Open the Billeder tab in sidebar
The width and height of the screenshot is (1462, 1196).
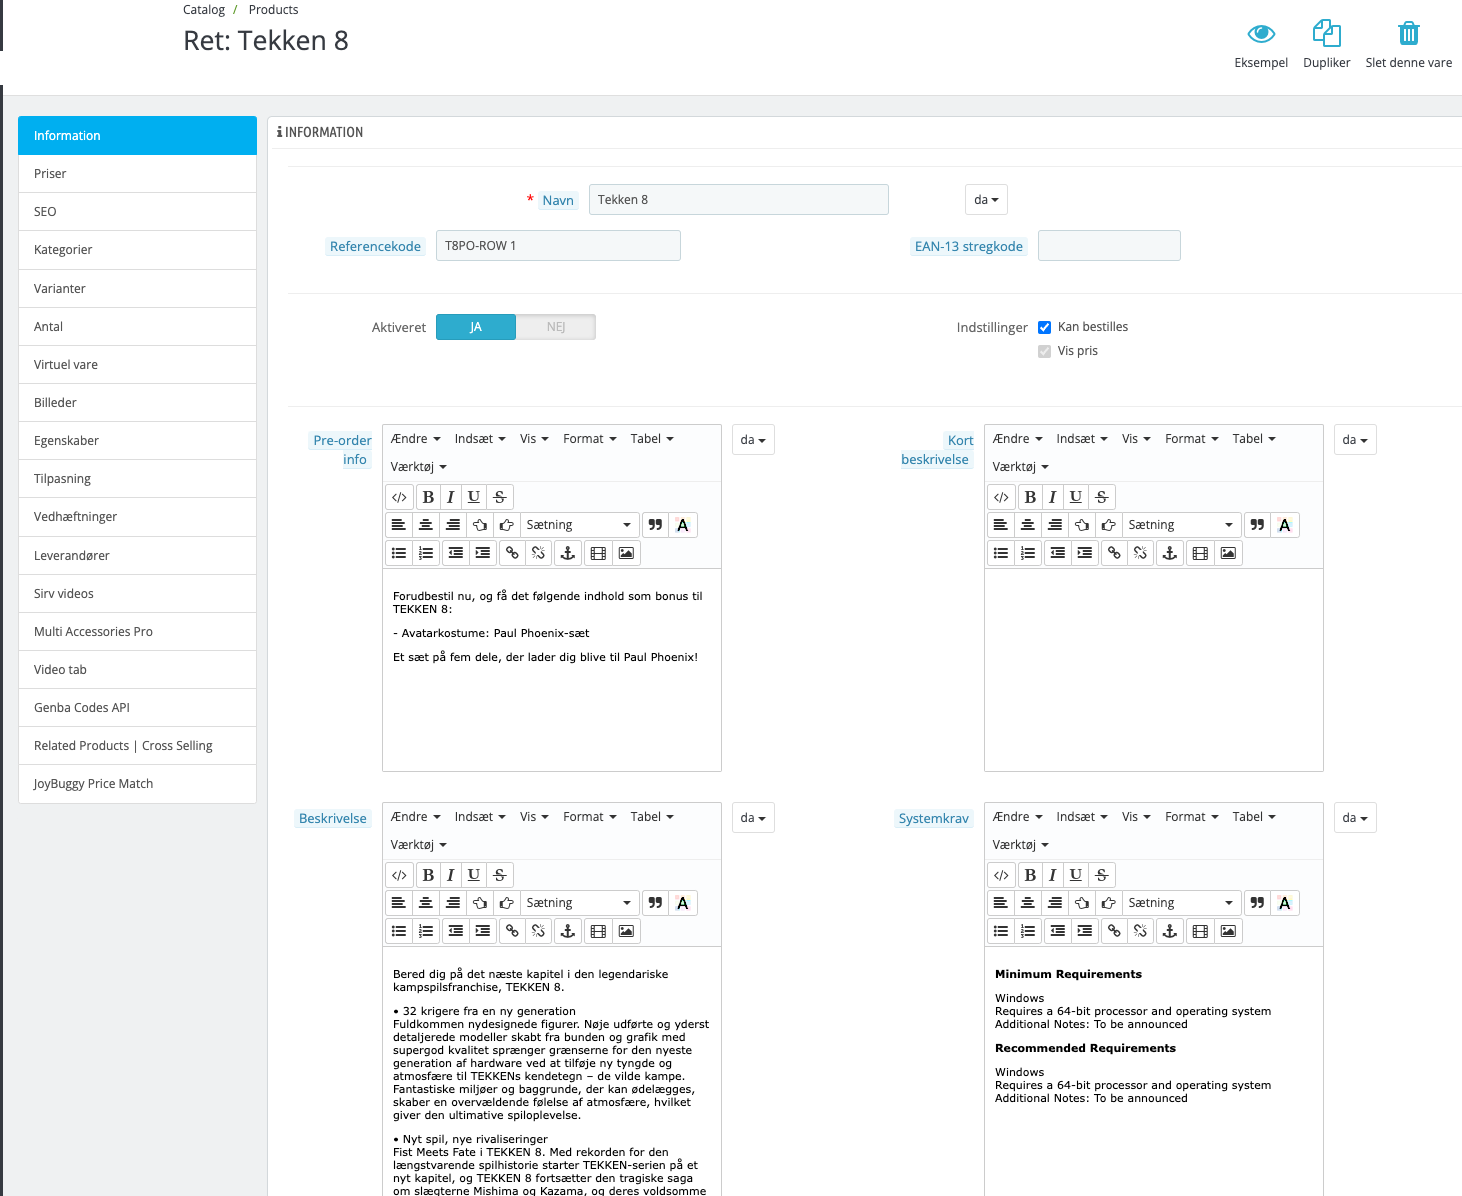coord(137,403)
